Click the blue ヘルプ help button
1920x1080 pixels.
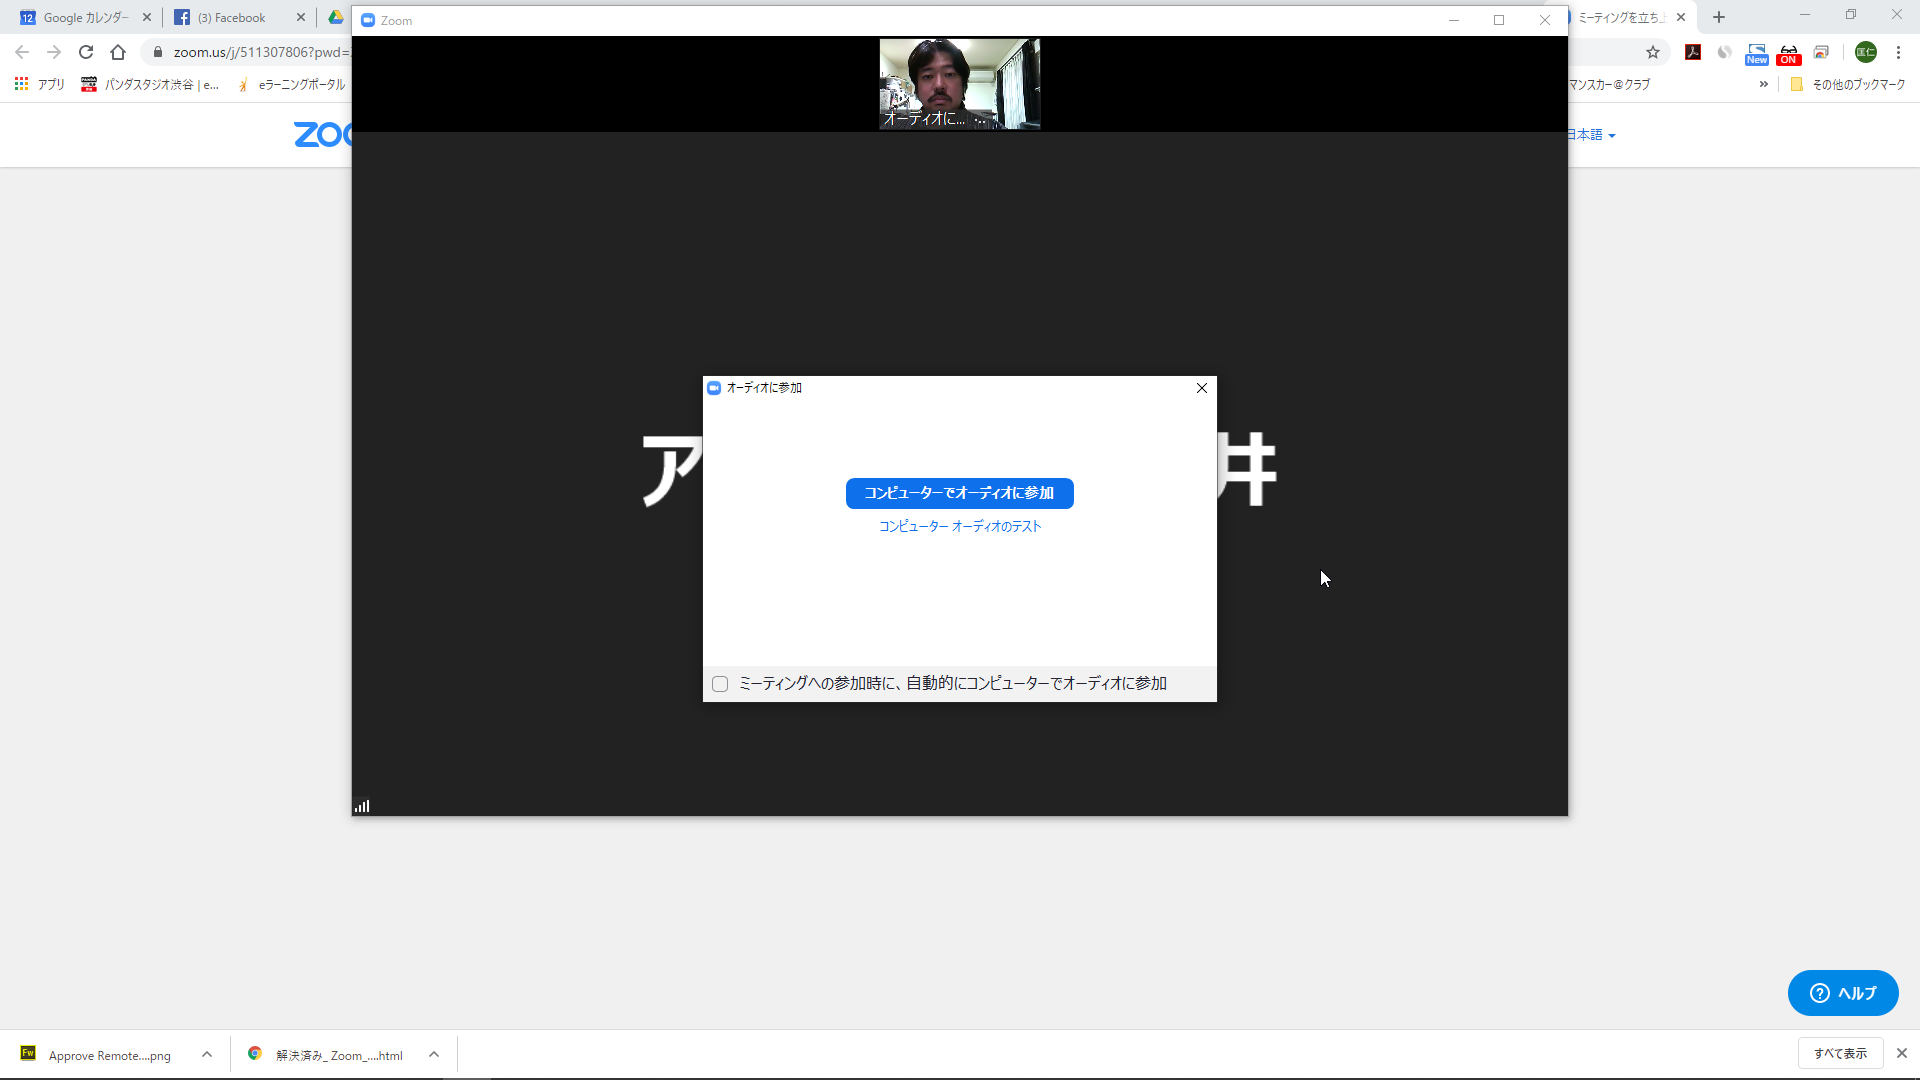click(x=1842, y=993)
